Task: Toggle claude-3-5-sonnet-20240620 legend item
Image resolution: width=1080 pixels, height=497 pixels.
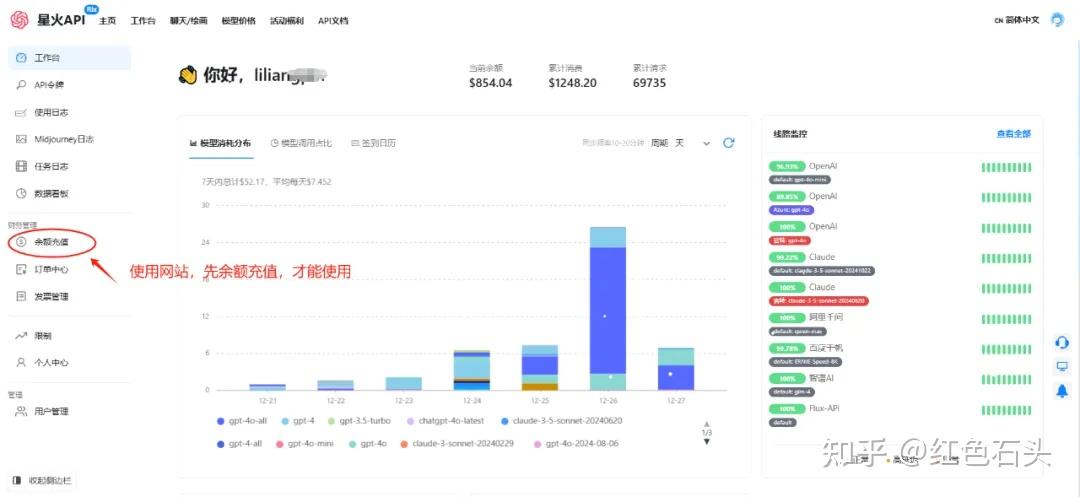Action: click(x=559, y=421)
